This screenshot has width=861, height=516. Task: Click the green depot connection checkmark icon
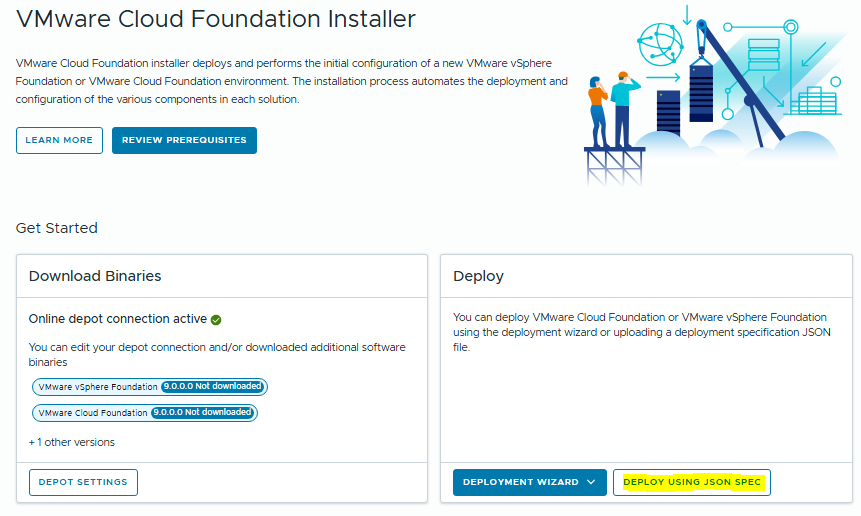pos(216,320)
